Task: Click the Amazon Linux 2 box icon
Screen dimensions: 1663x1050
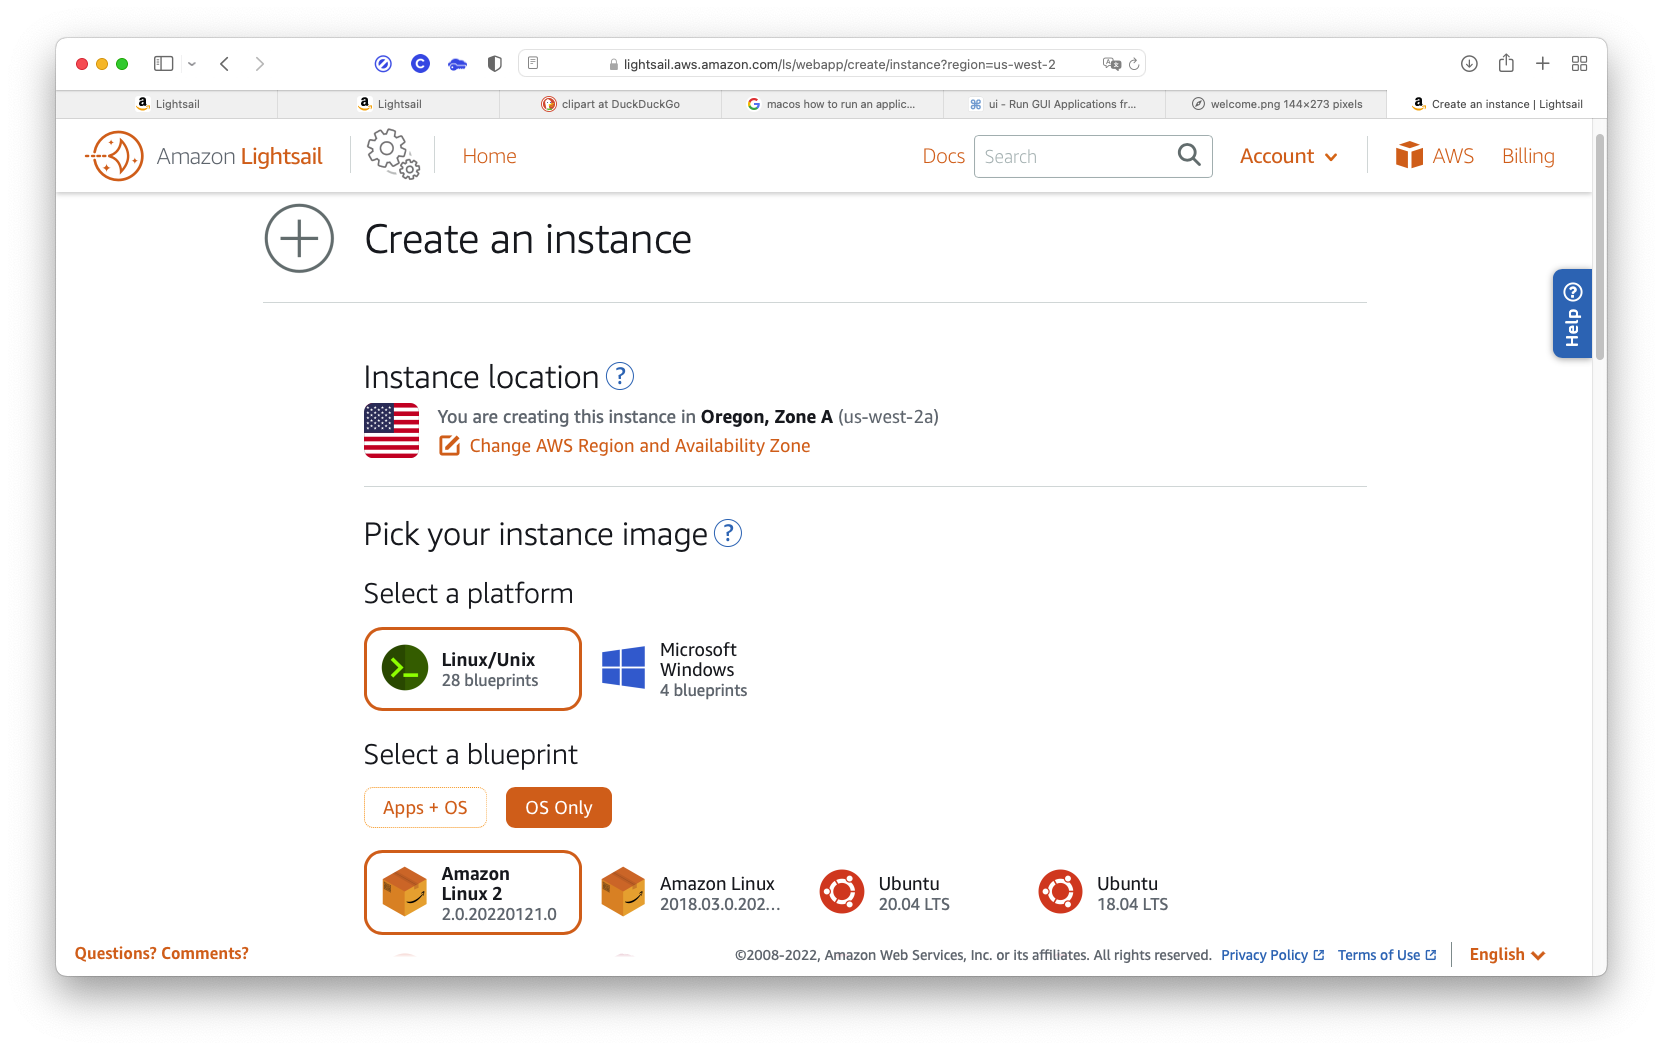Action: tap(405, 892)
